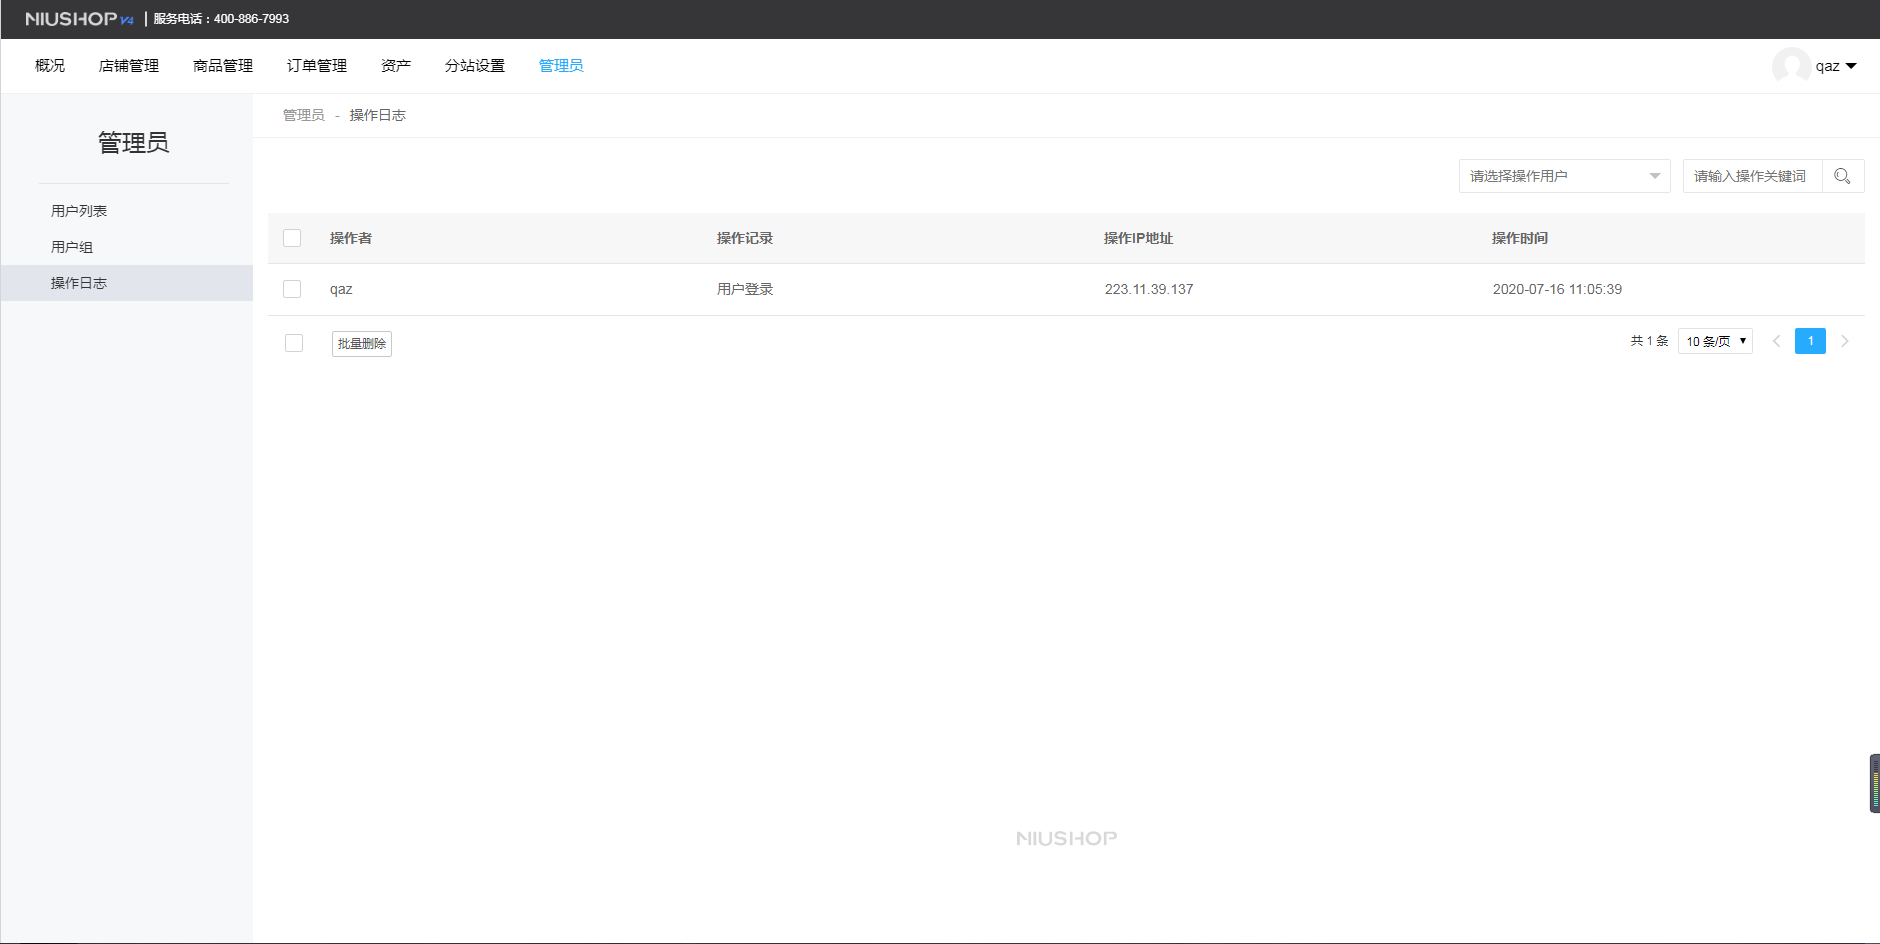Focus the 请输入操作关键词 search field
The image size is (1880, 944).
click(1752, 176)
